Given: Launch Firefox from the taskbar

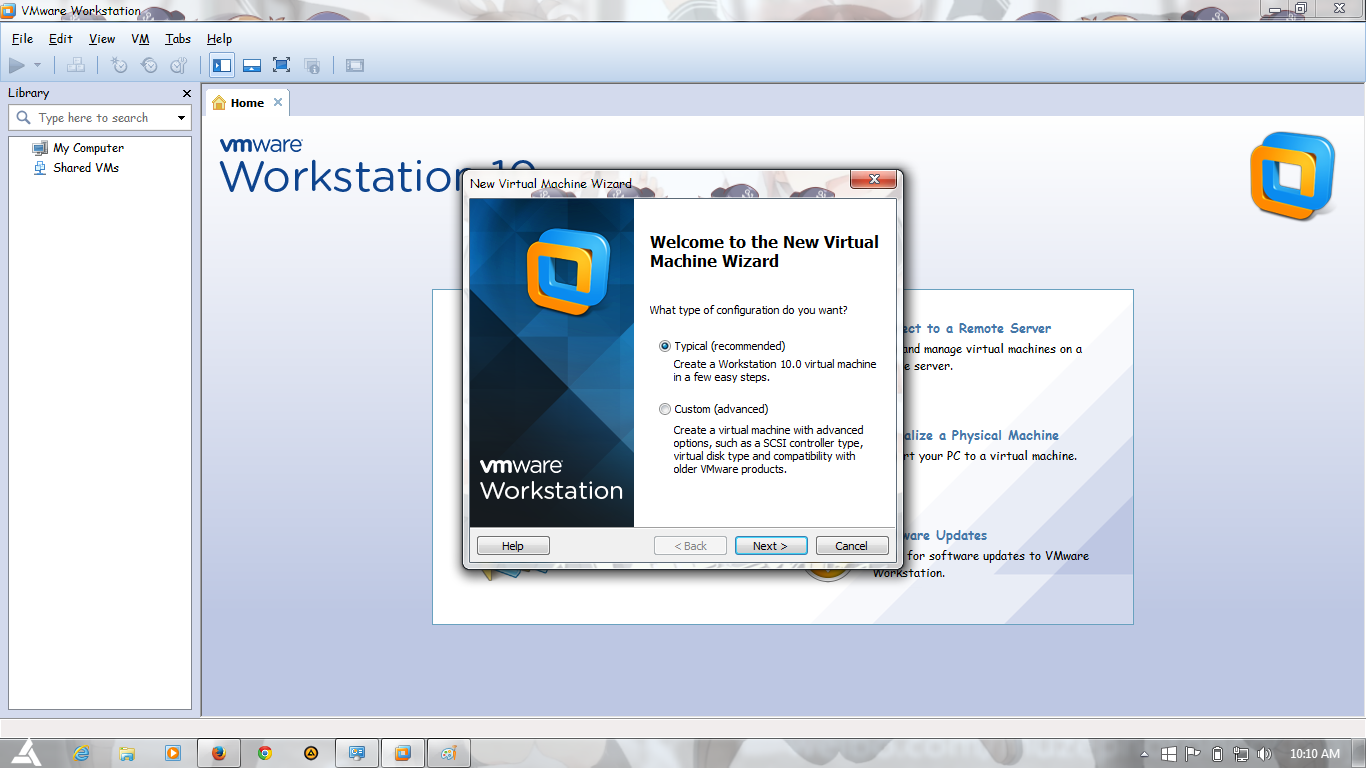Looking at the screenshot, I should 218,753.
